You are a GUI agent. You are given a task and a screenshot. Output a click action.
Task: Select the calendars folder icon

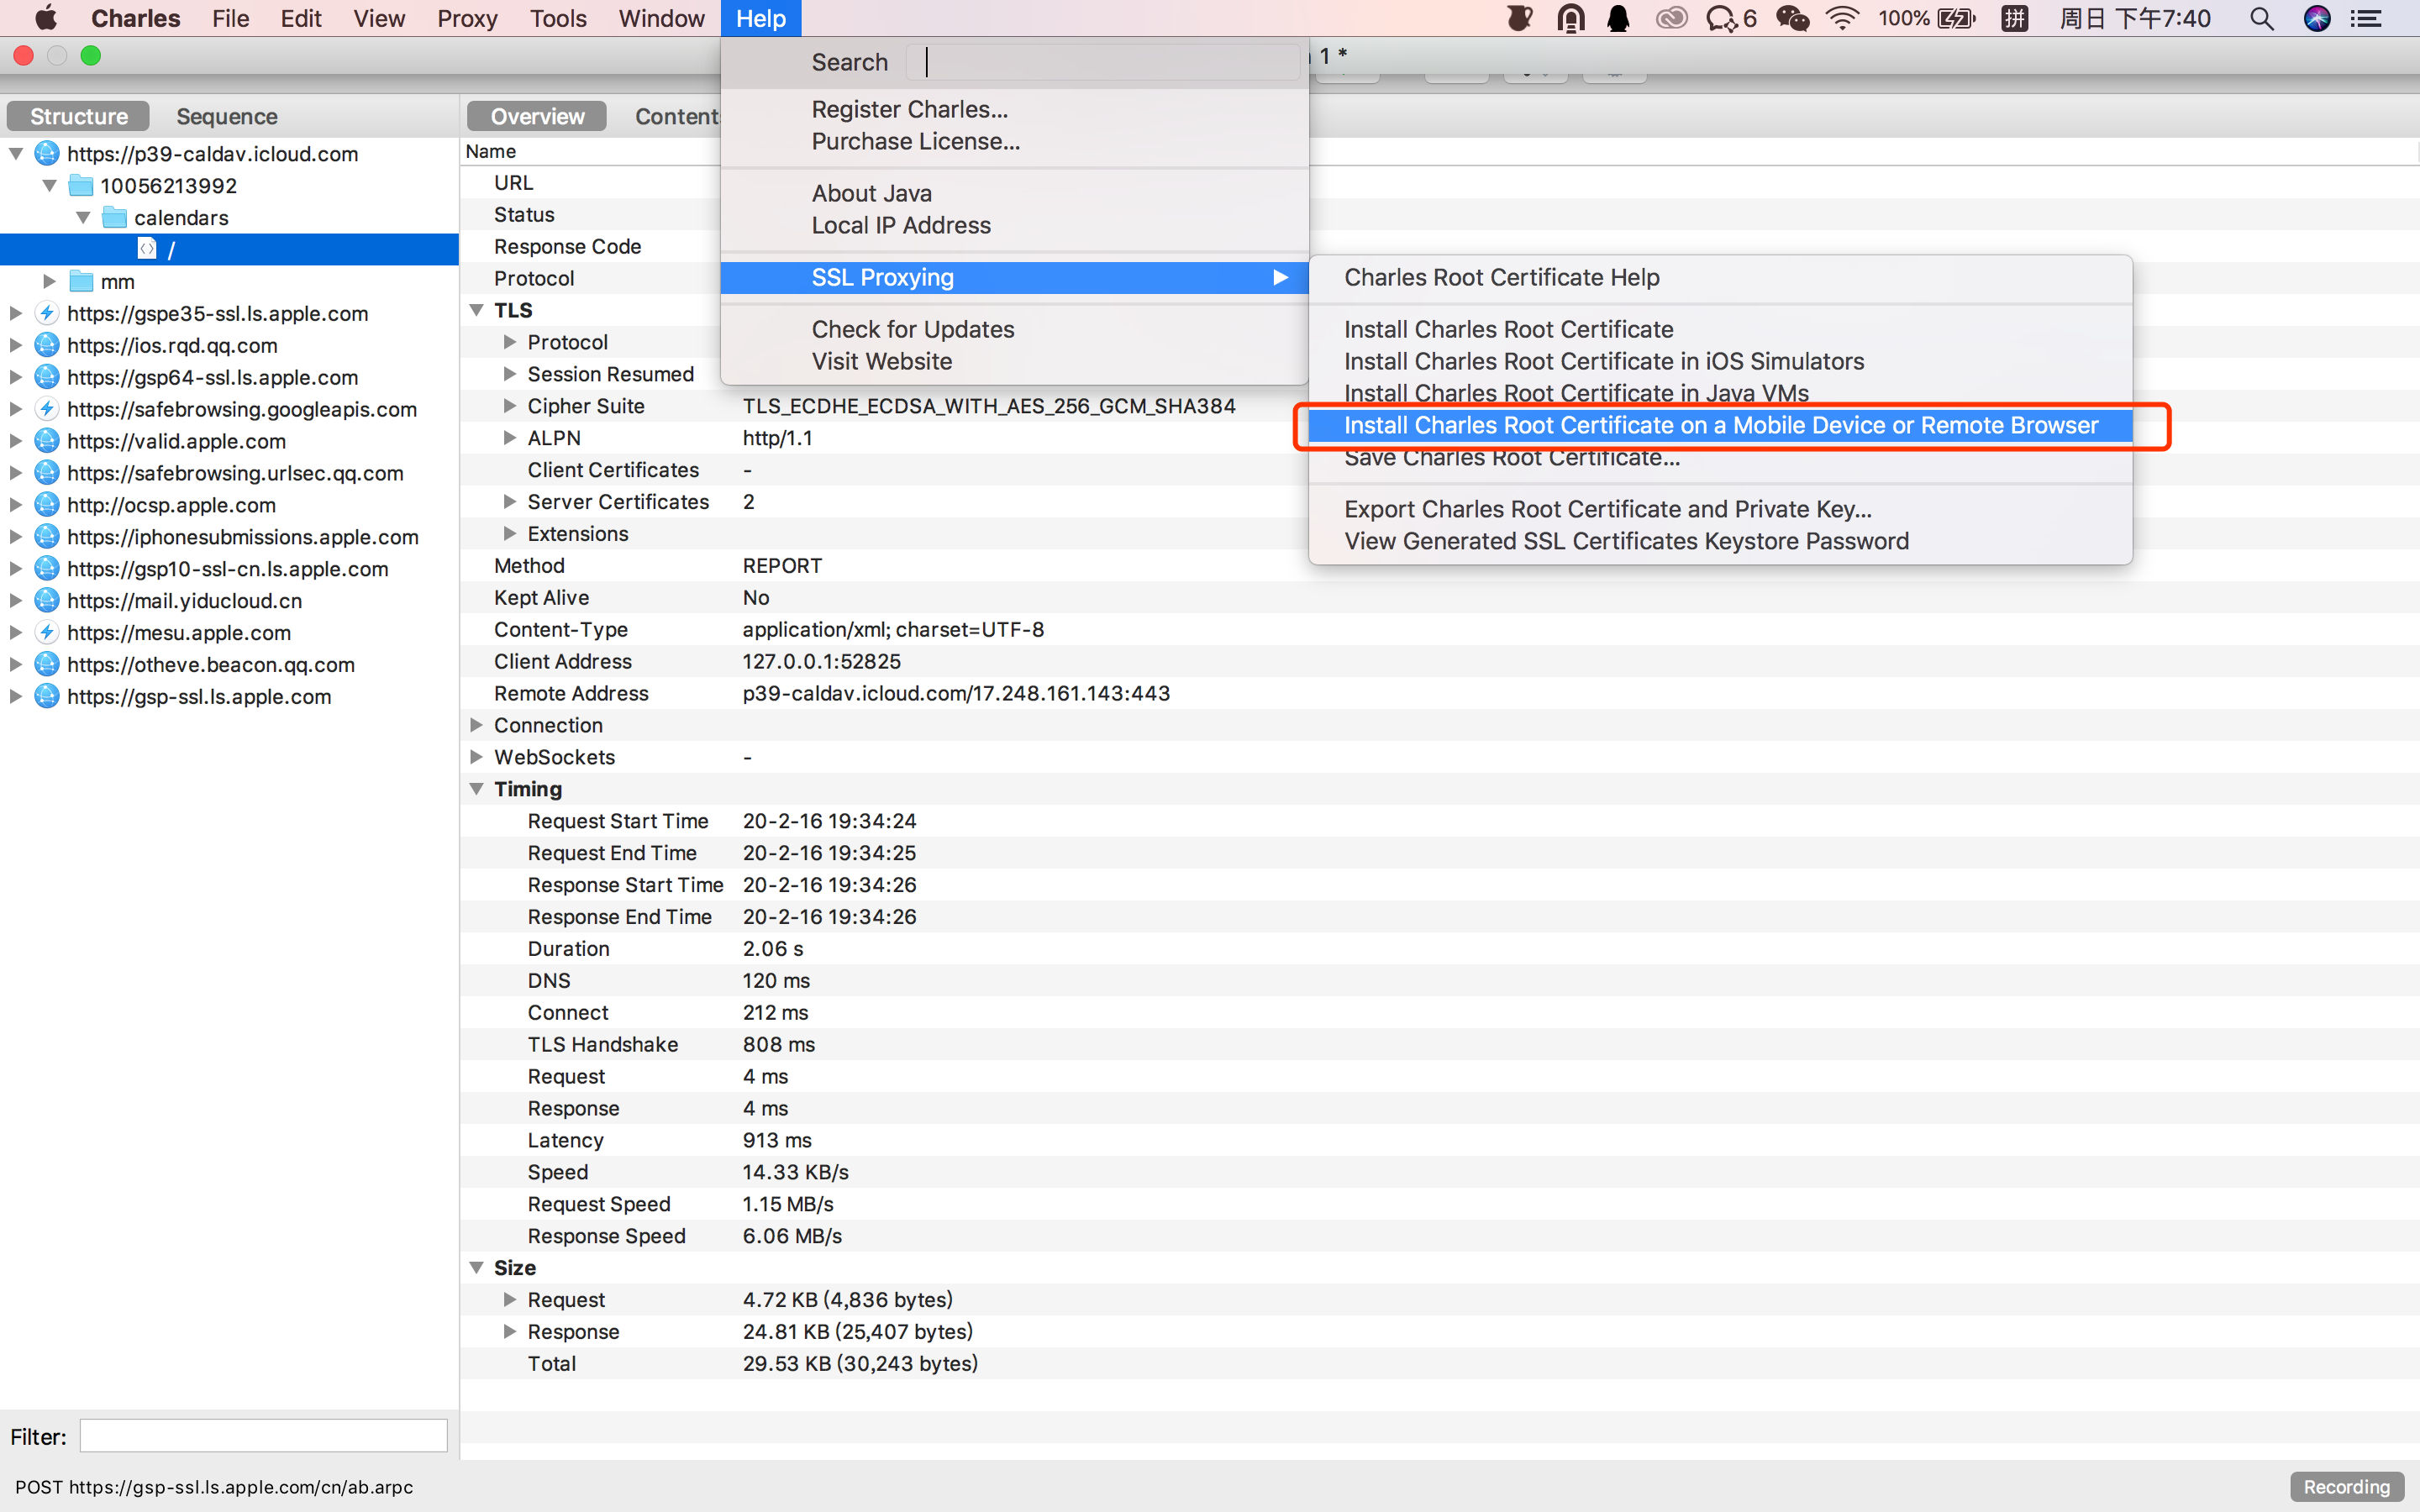115,218
